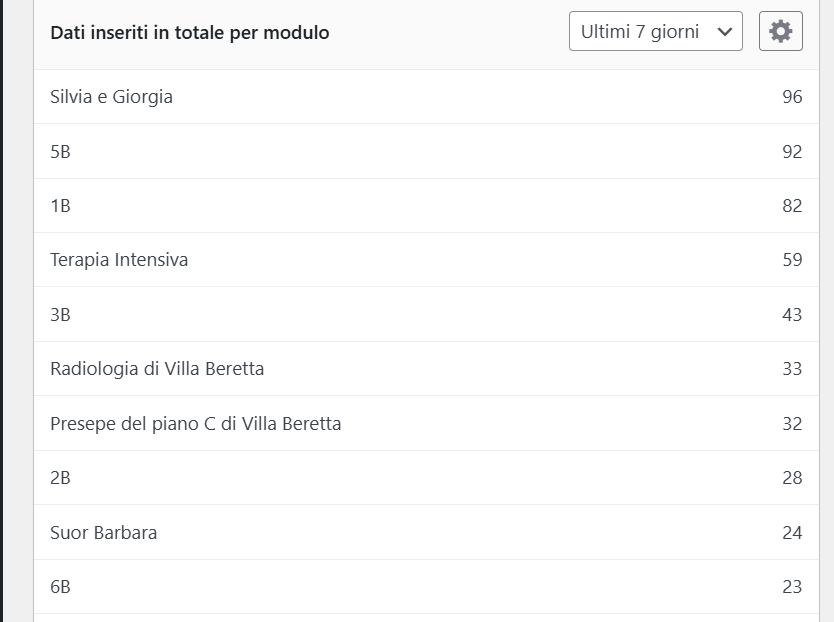The image size is (834, 622).
Task: Click the entry count 33 for Radiologia
Action: 792,369
